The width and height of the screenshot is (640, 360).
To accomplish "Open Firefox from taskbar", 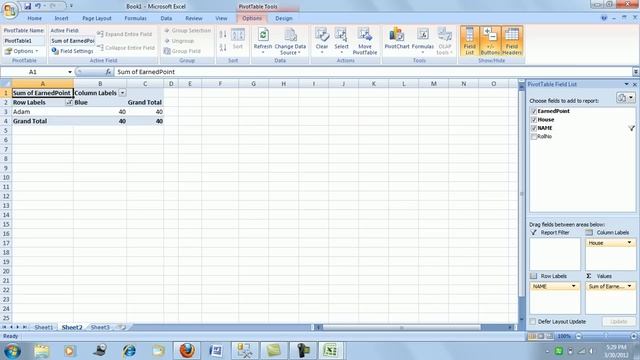I will pos(187,351).
